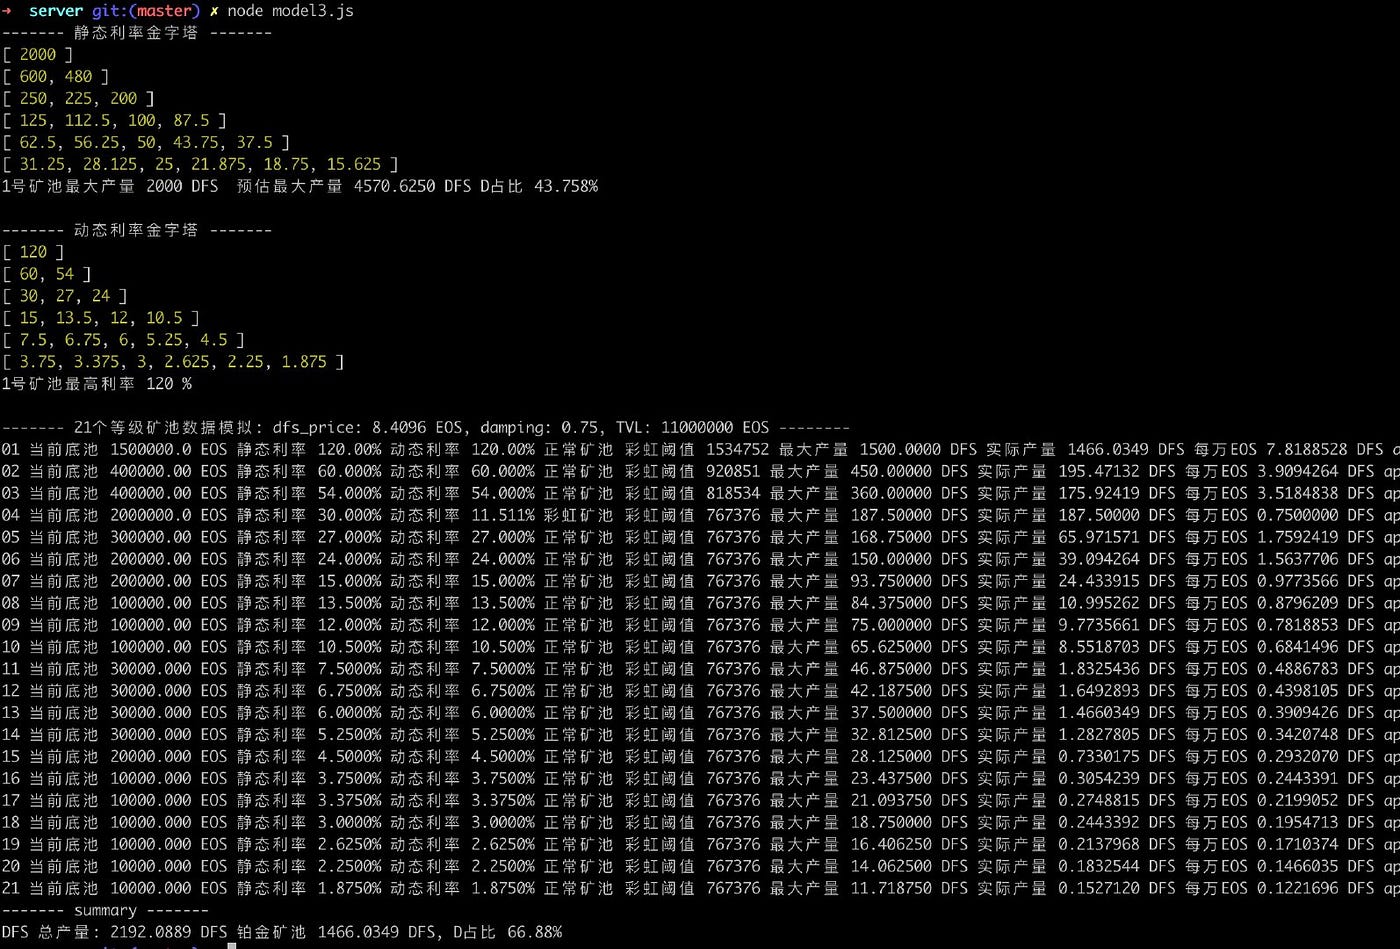1400x949 pixels.
Task: Click '39.094264' actual output in row 06
Action: click(1099, 560)
